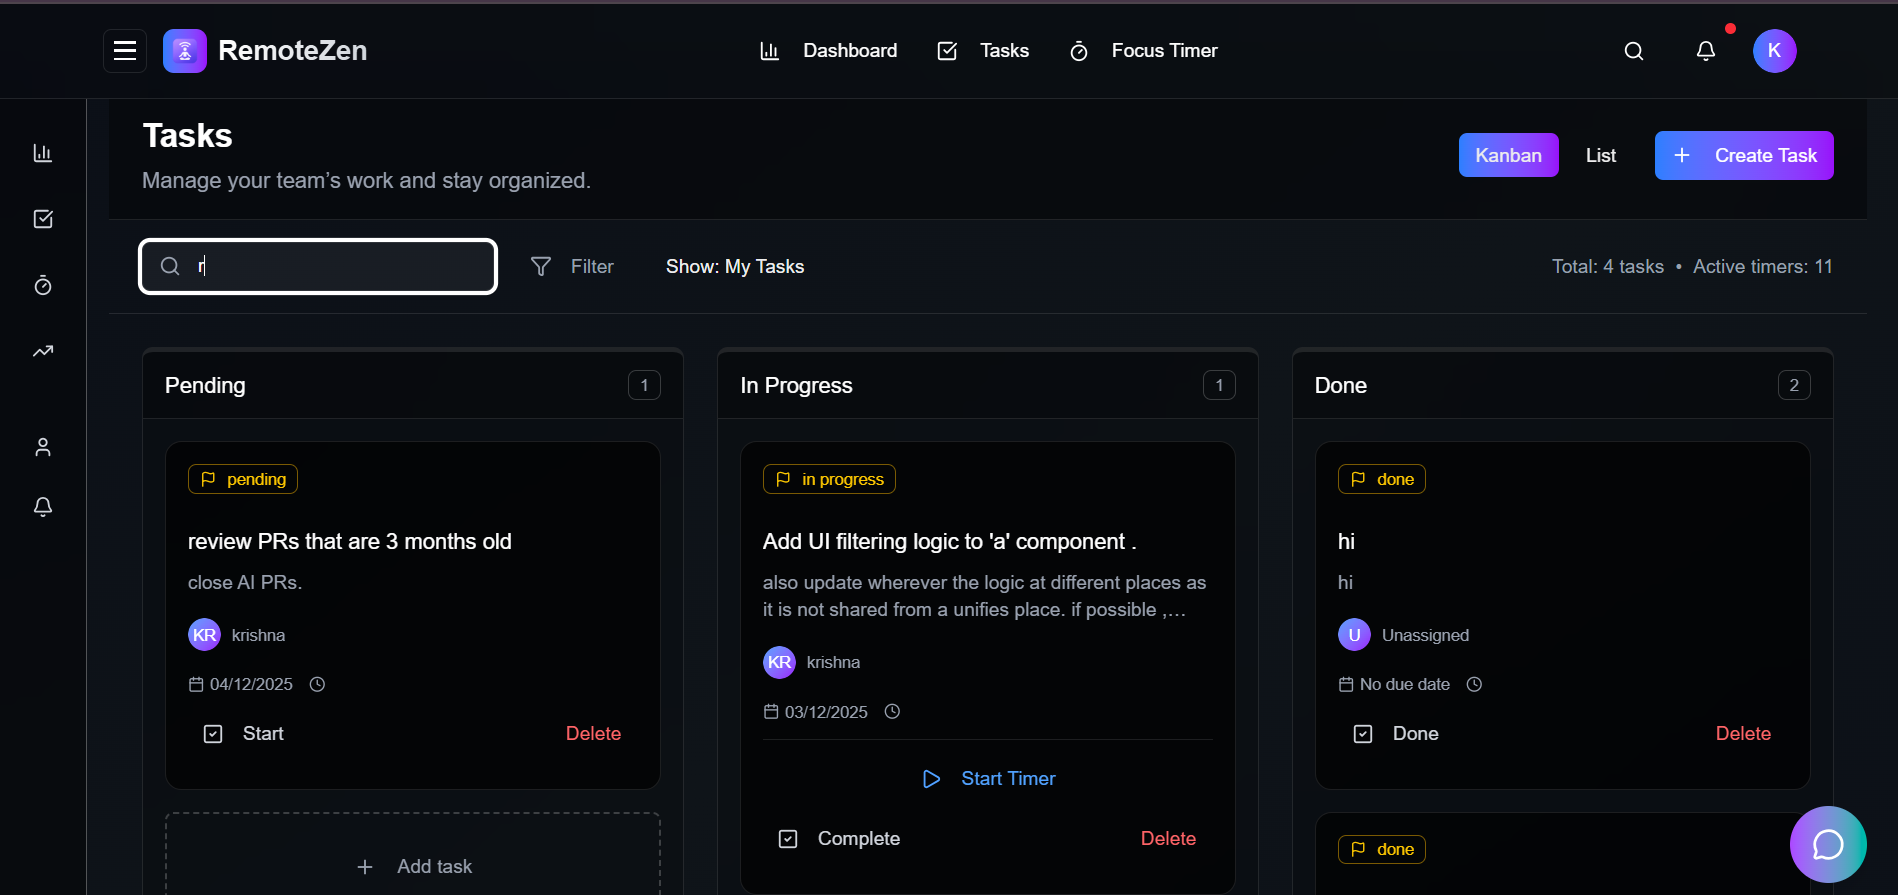Open 'review PRs that are 3 months old' title
The width and height of the screenshot is (1898, 895).
350,541
